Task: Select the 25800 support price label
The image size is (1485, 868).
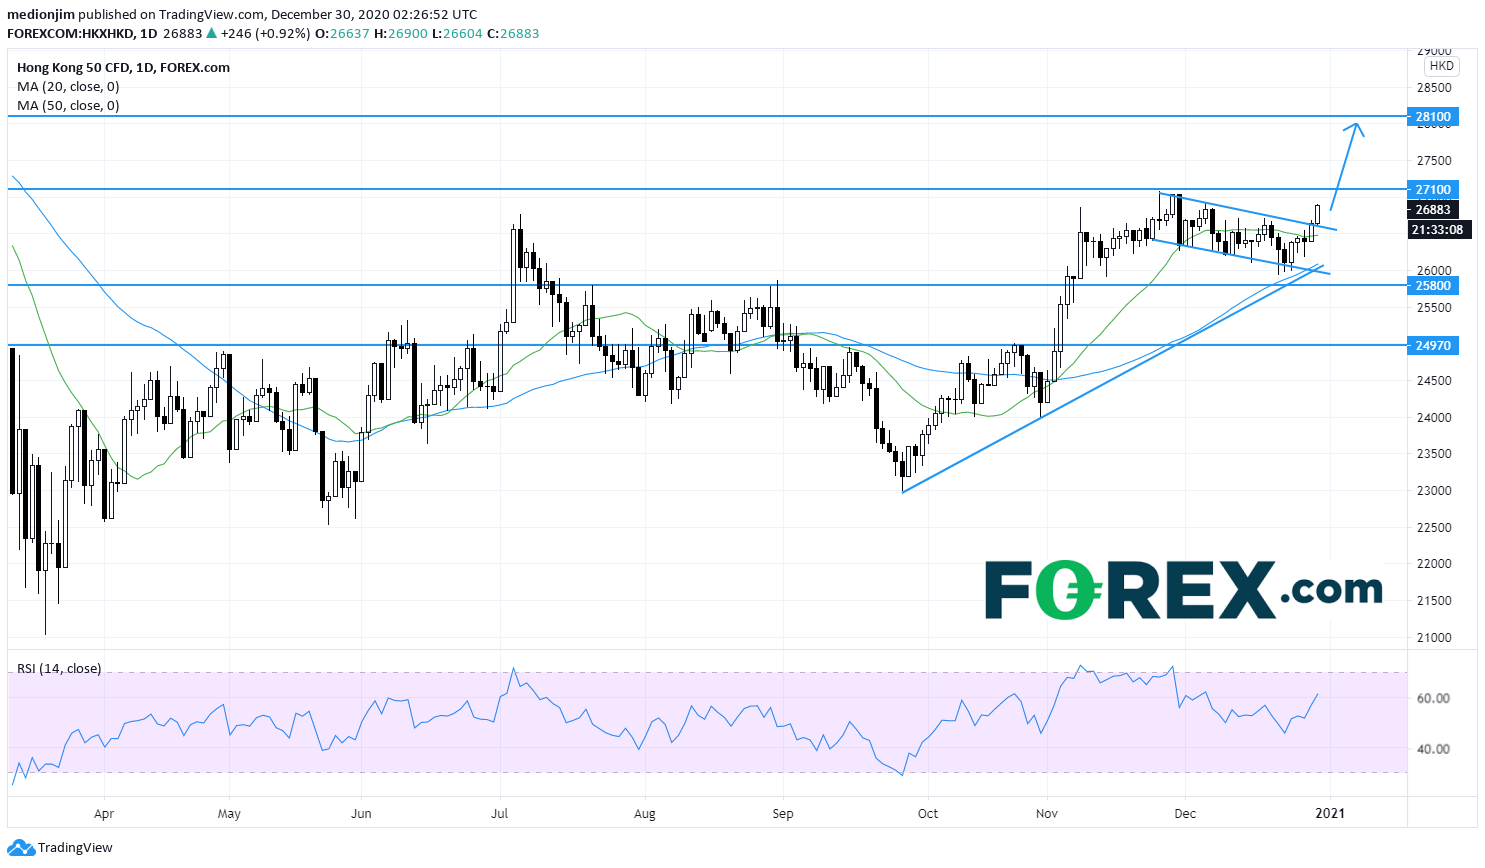Action: [x=1432, y=285]
